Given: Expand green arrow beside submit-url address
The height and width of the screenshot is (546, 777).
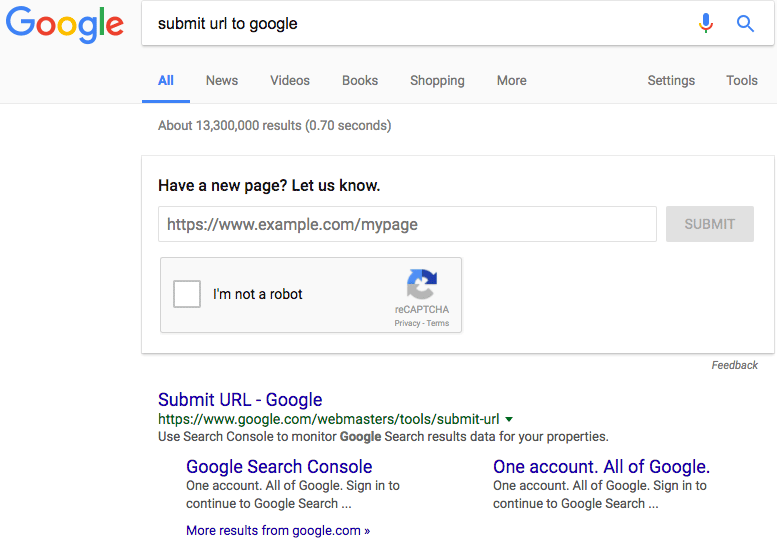Looking at the screenshot, I should point(509,419).
